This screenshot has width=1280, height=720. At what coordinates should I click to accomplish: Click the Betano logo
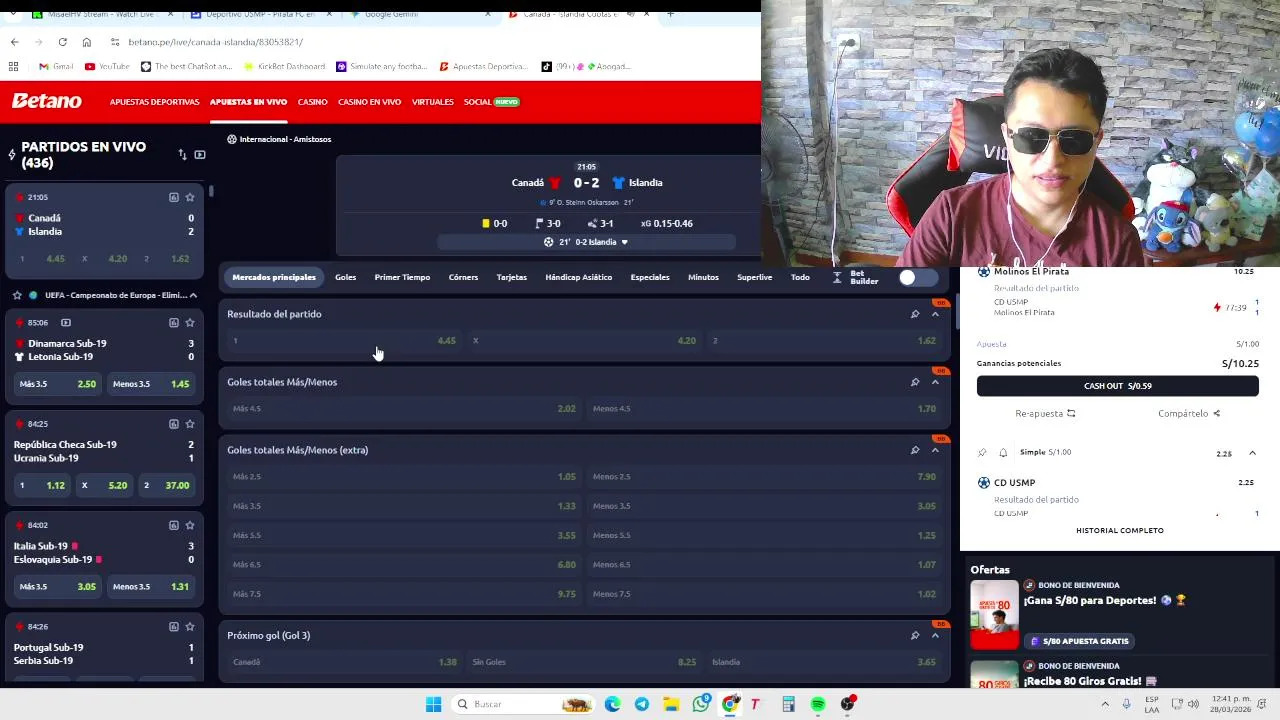click(47, 101)
